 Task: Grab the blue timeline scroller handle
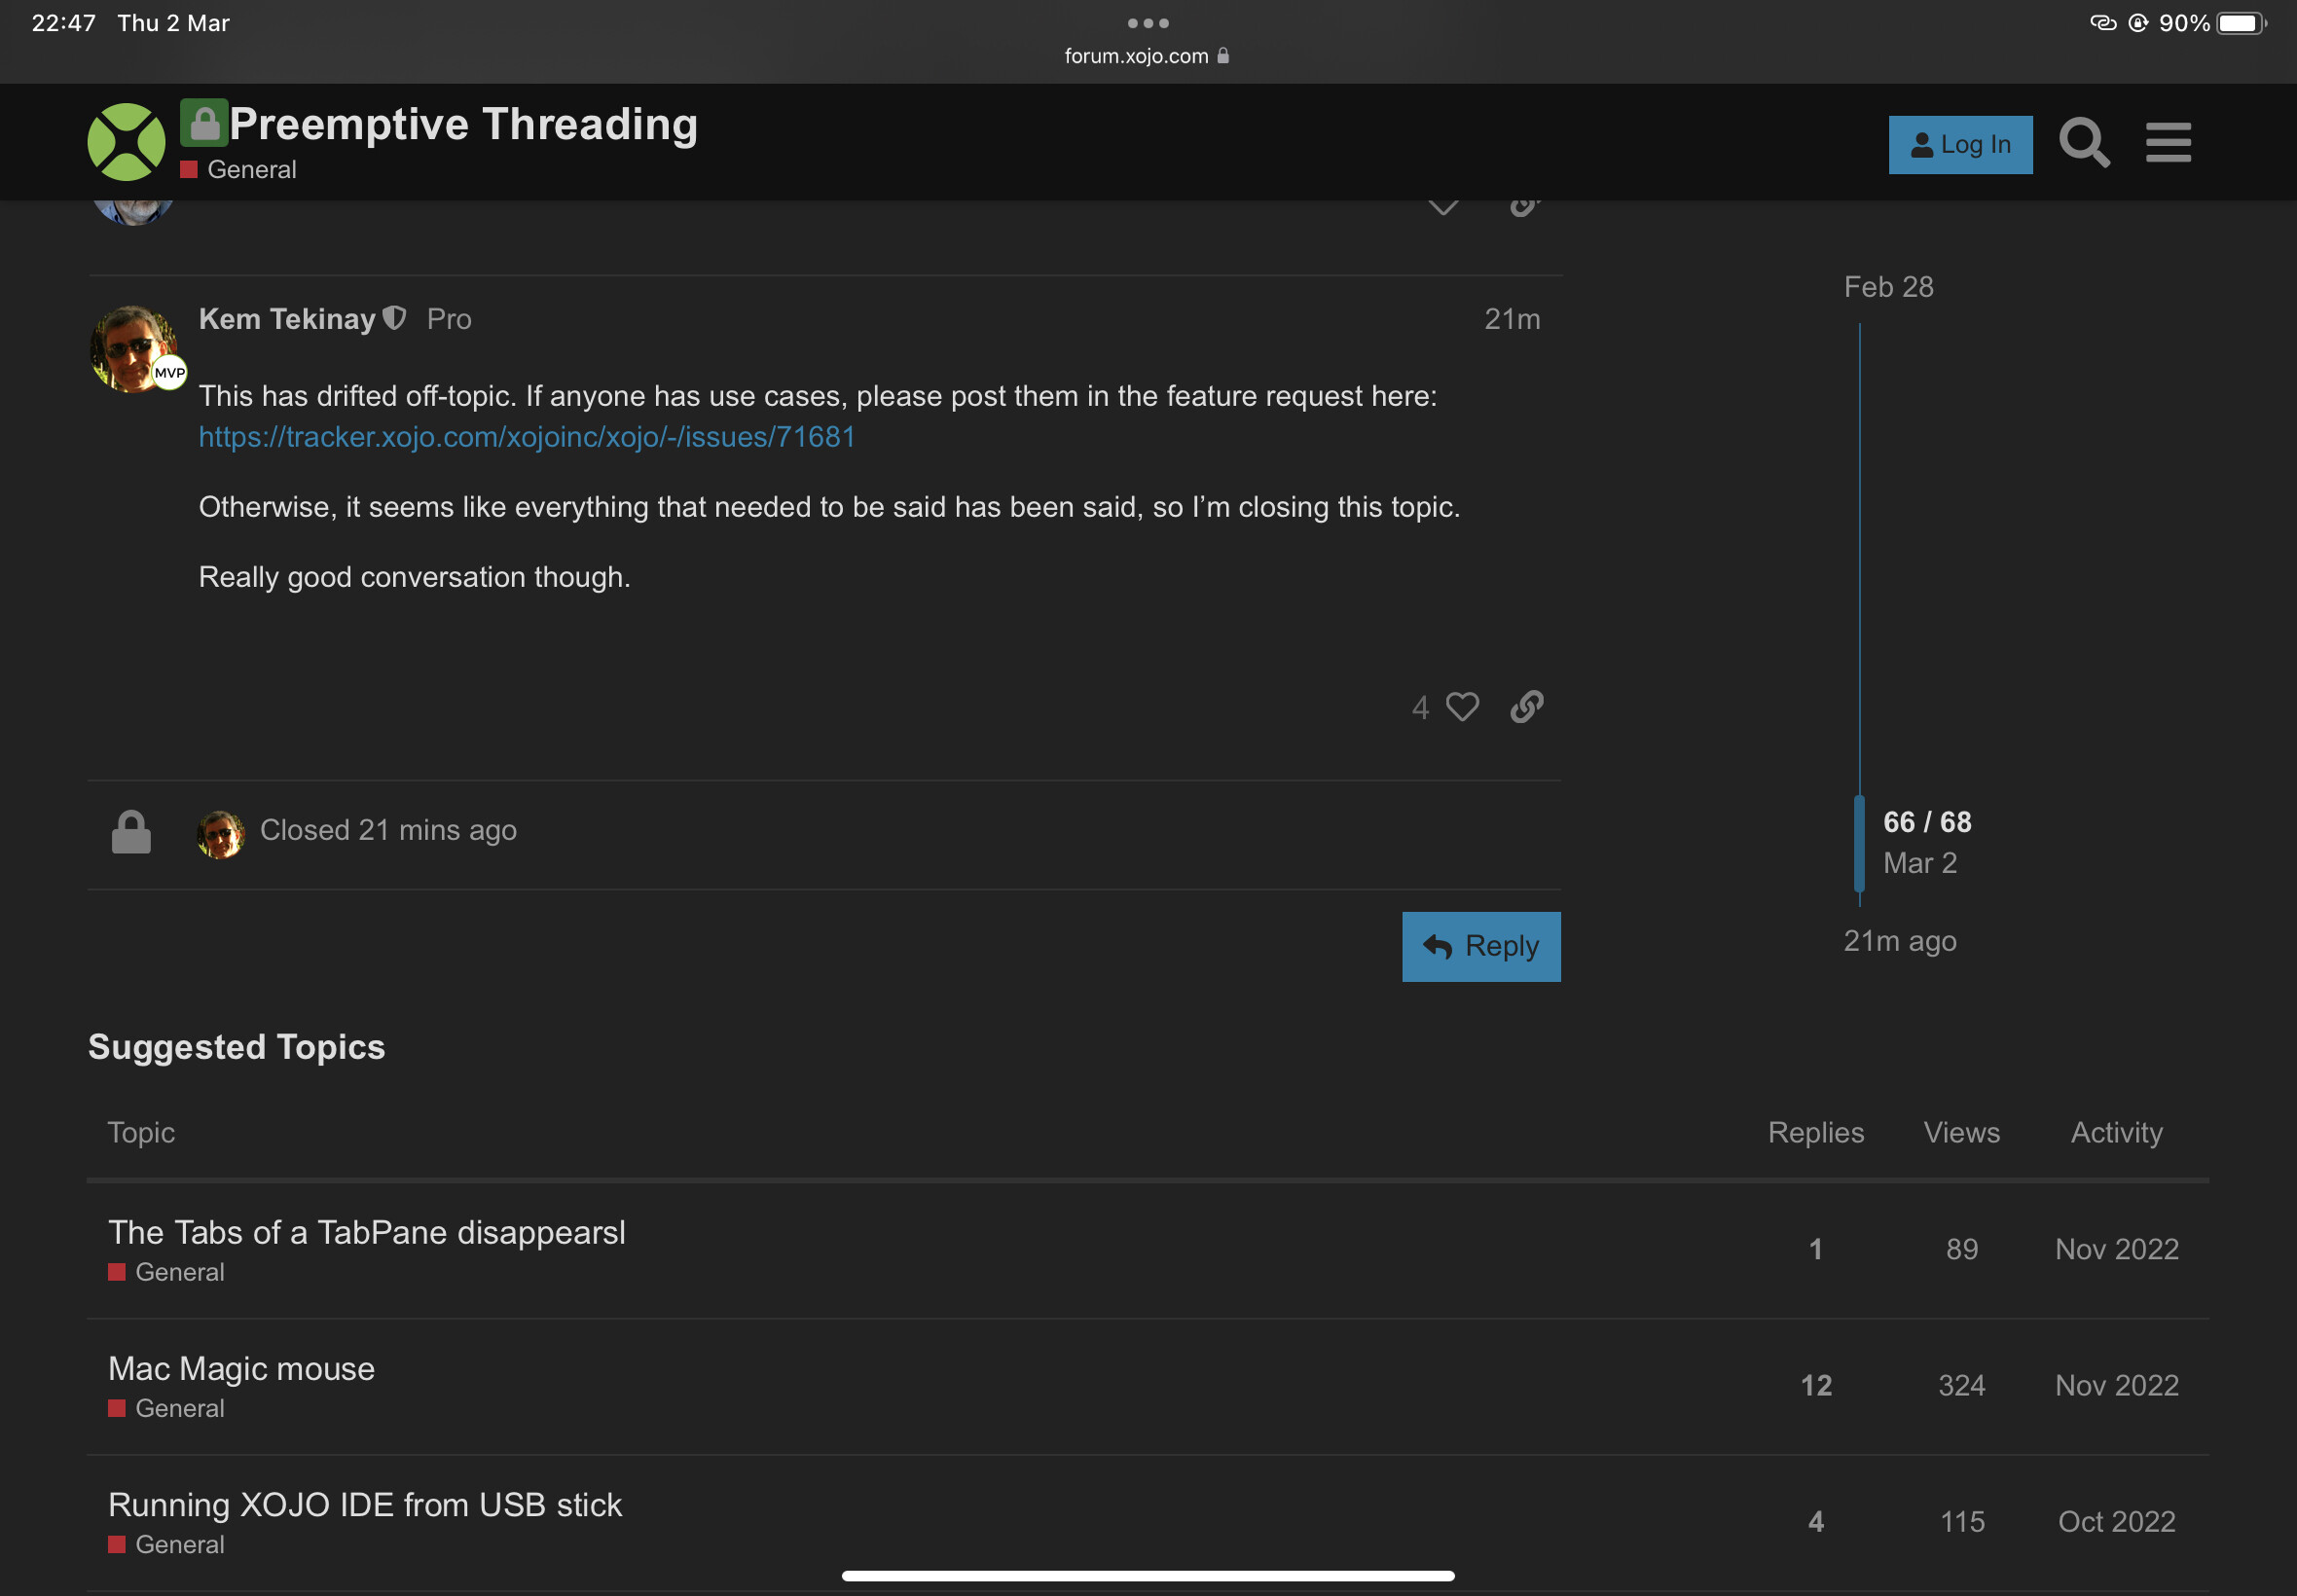[1859, 844]
